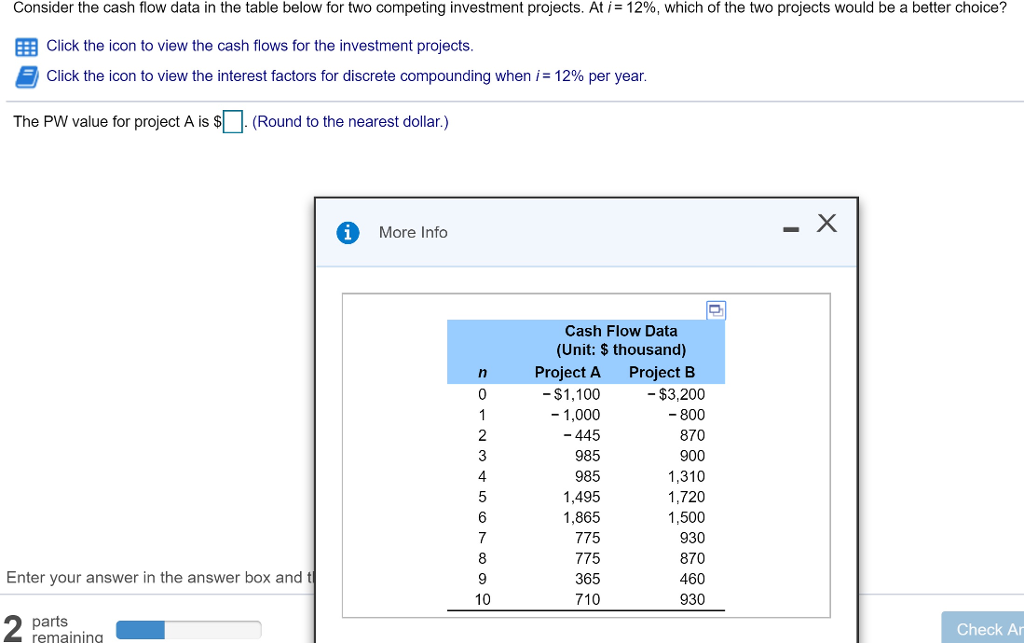Minimize the More Info popup
This screenshot has height=643, width=1024.
791,229
